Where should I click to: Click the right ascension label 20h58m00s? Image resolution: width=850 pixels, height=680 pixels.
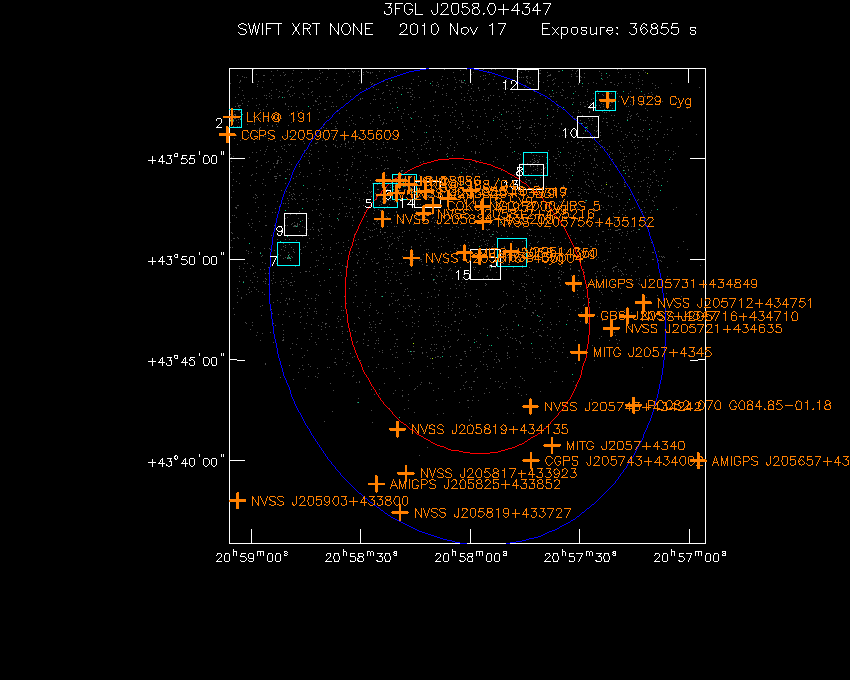(x=471, y=557)
